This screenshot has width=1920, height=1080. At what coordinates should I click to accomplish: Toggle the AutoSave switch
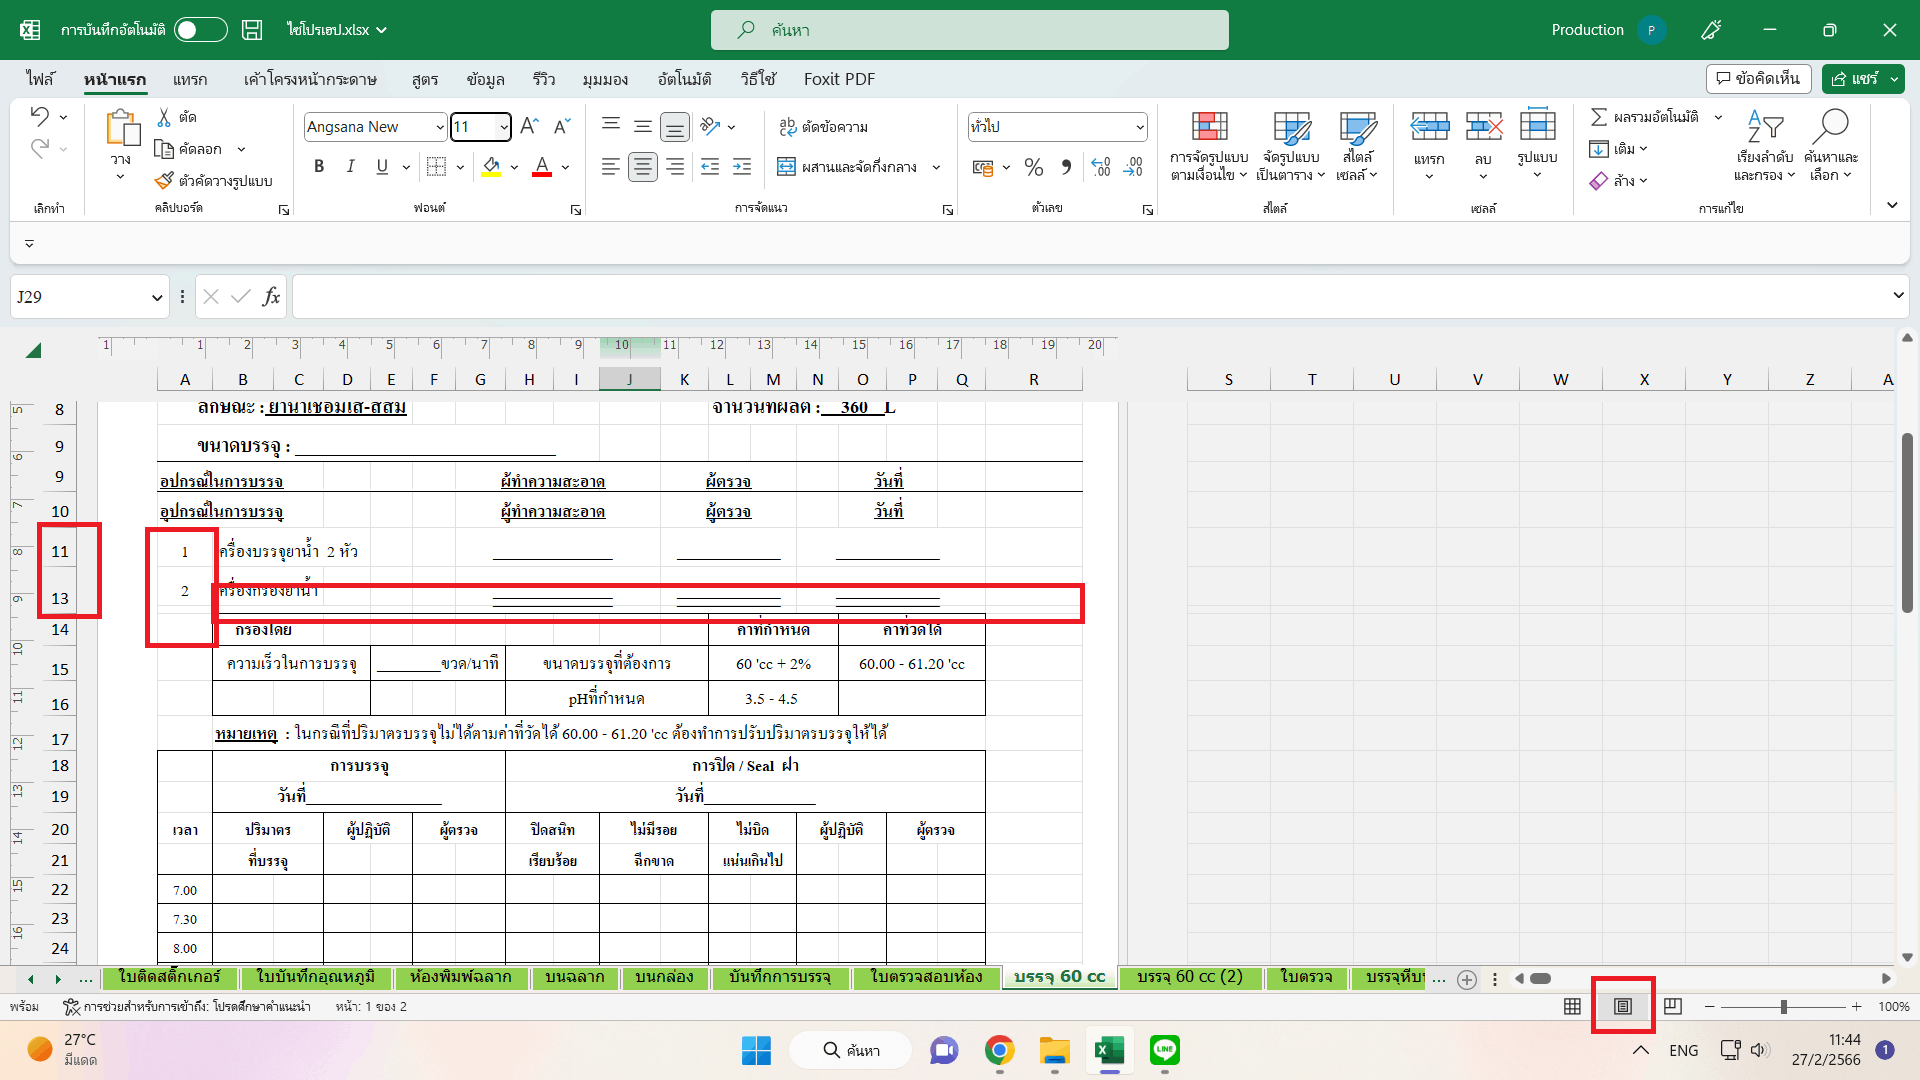200,30
